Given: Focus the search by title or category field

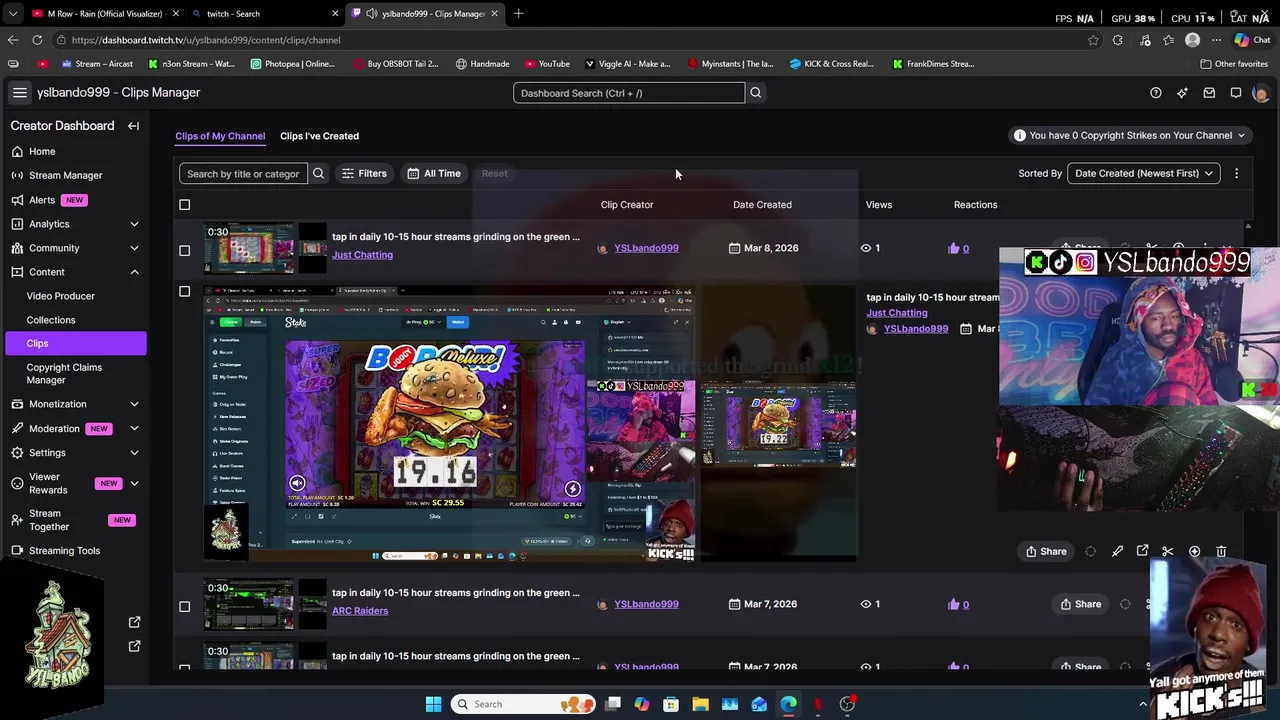Looking at the screenshot, I should (243, 173).
